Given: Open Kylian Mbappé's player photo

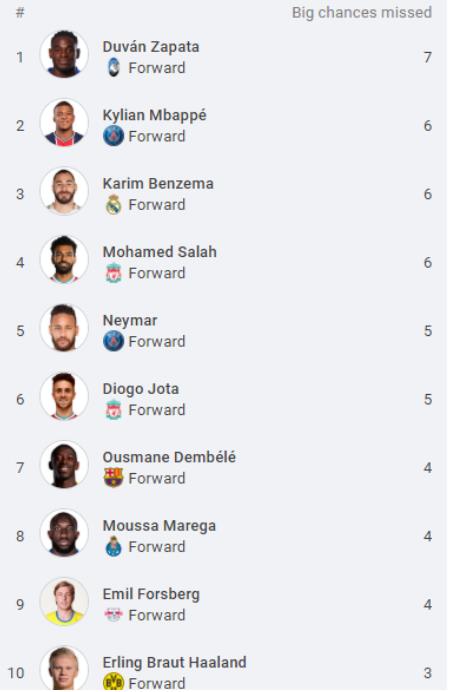Looking at the screenshot, I should (x=64, y=123).
